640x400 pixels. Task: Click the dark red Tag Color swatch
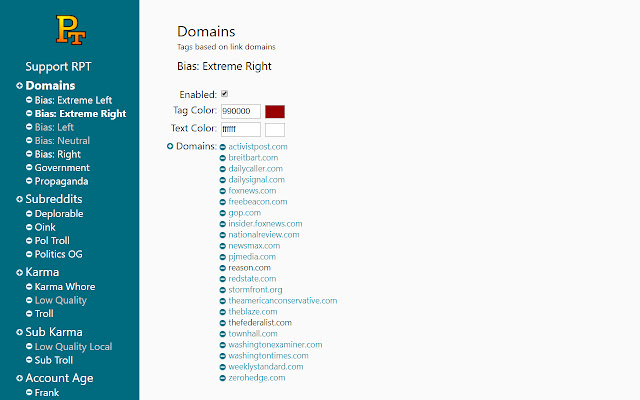(x=275, y=111)
